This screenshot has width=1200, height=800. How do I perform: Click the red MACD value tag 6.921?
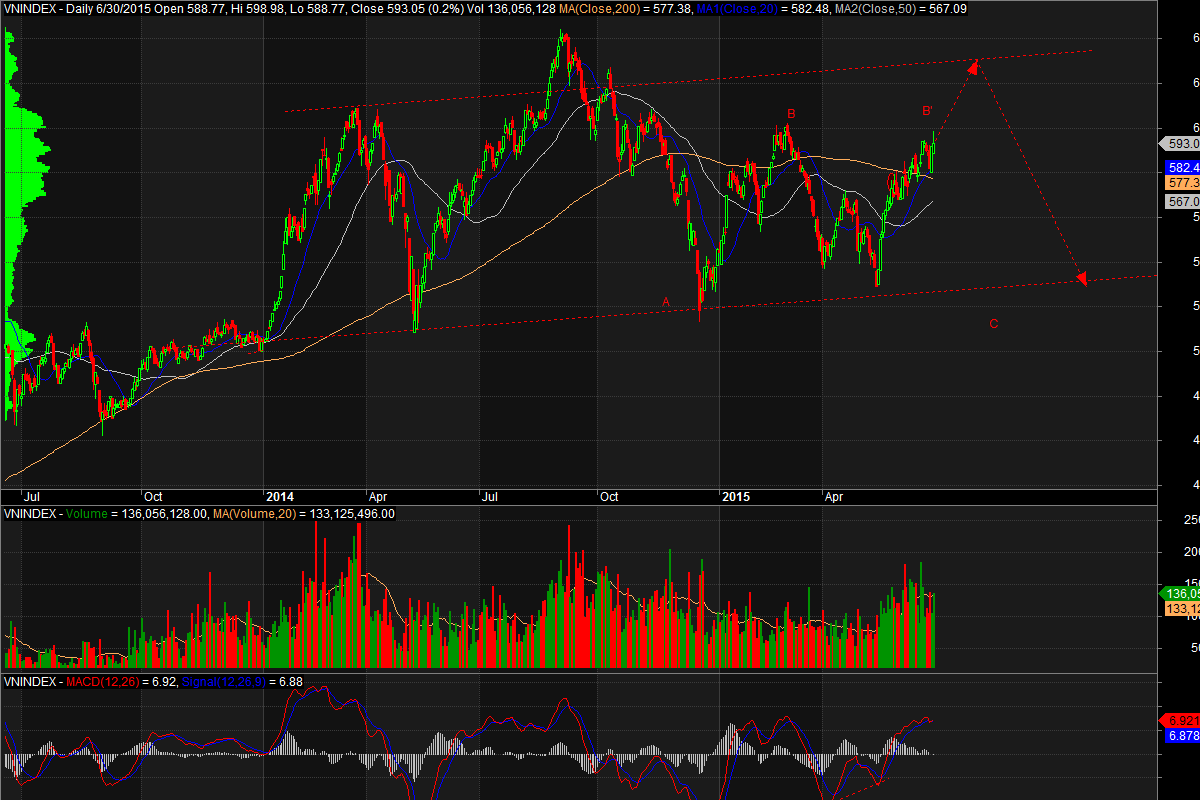coord(1180,721)
